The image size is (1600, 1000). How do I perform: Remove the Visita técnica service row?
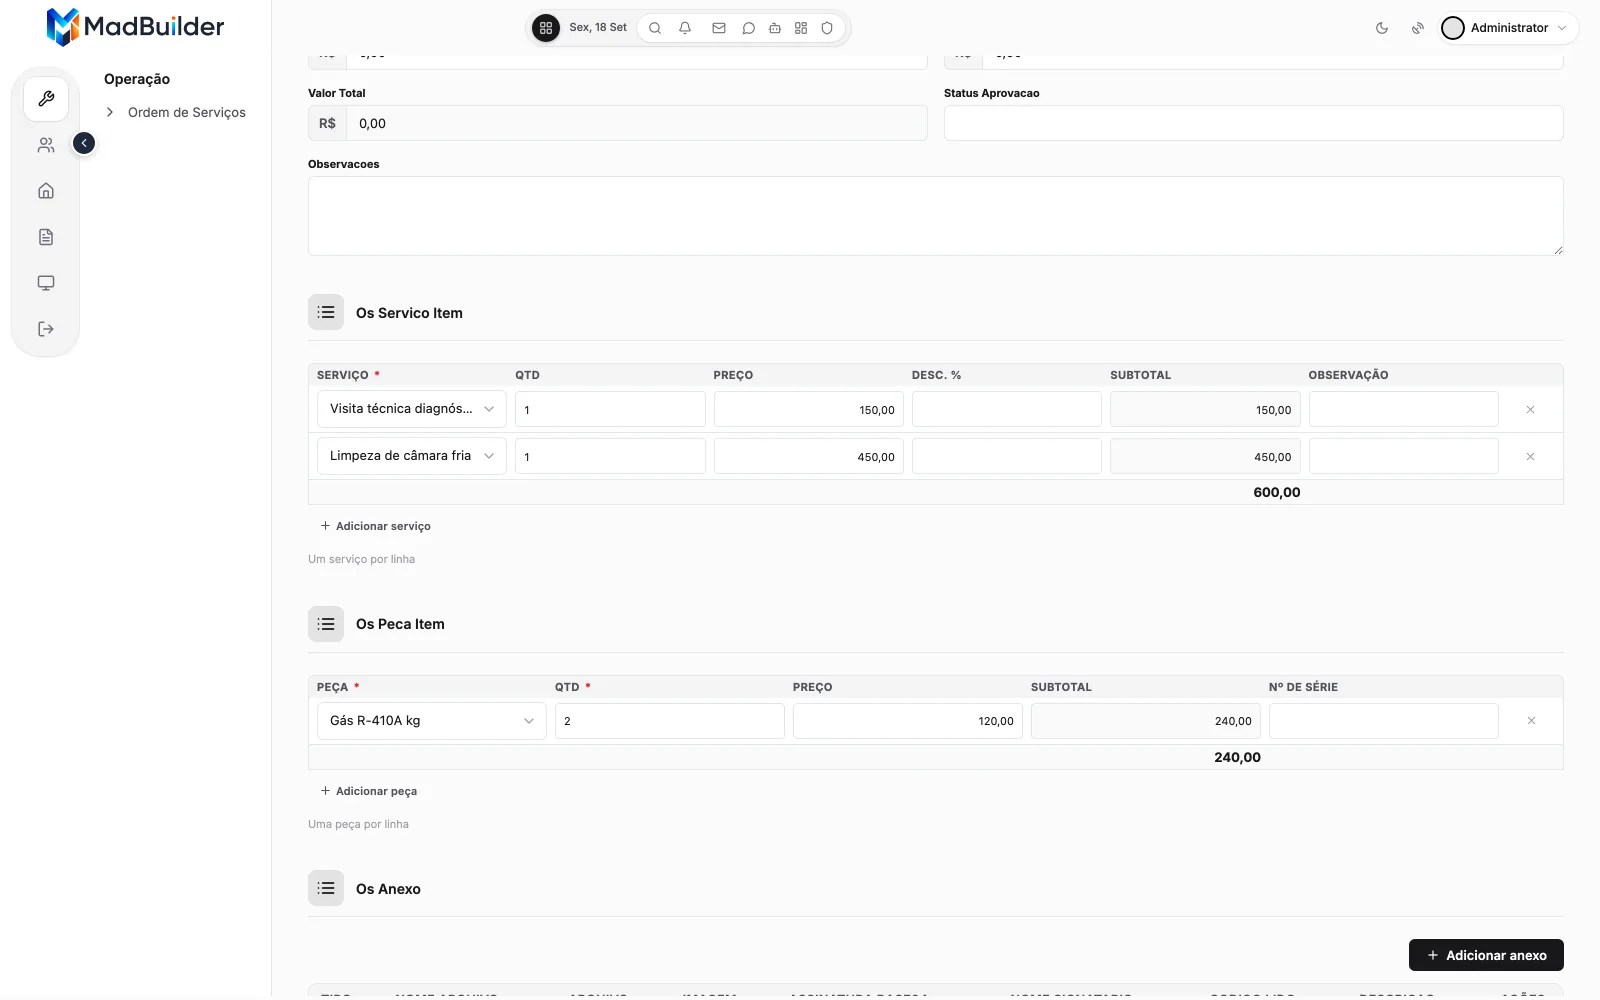point(1530,410)
